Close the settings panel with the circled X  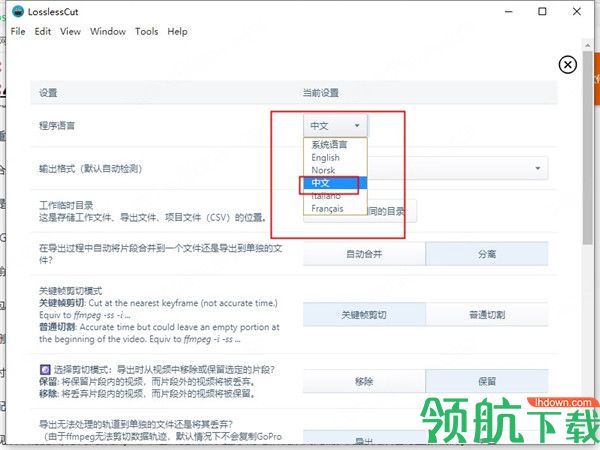[x=567, y=65]
